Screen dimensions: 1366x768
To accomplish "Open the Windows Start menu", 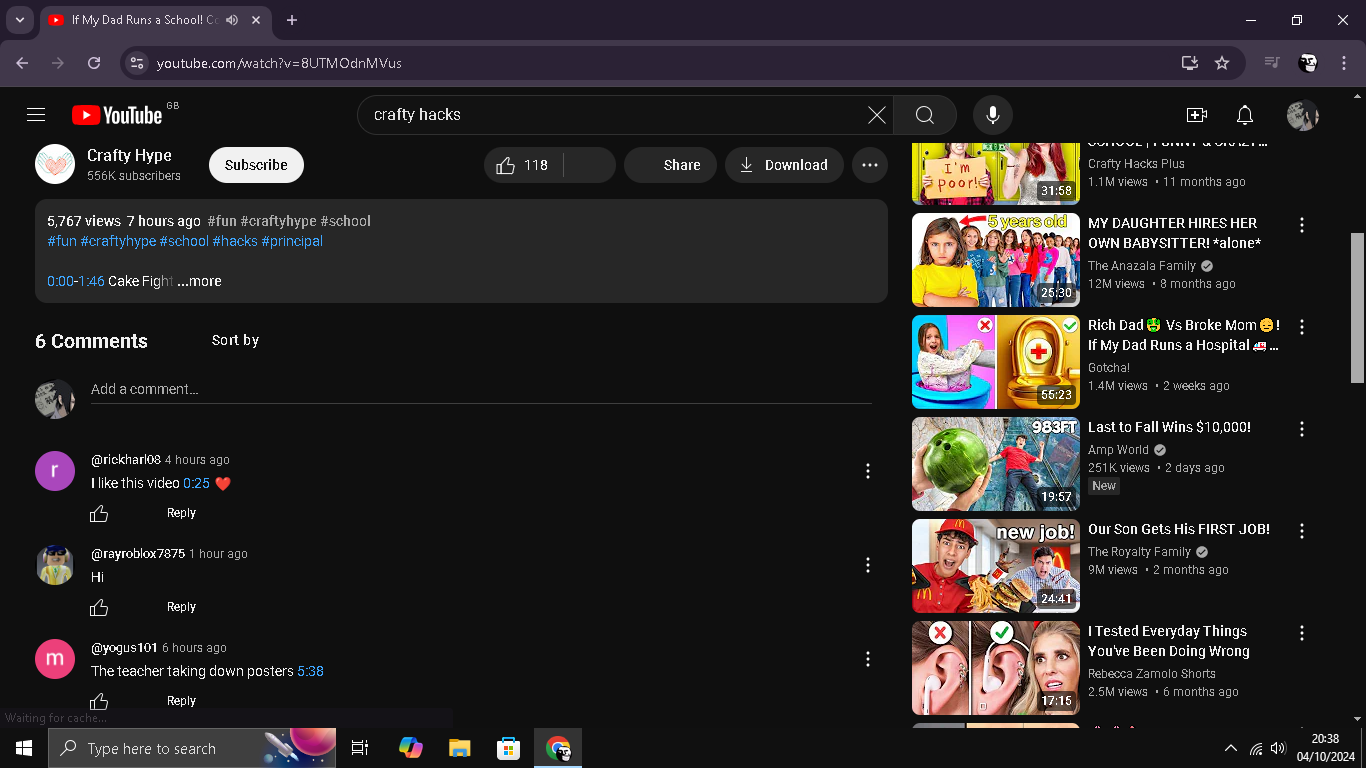I will coord(24,748).
